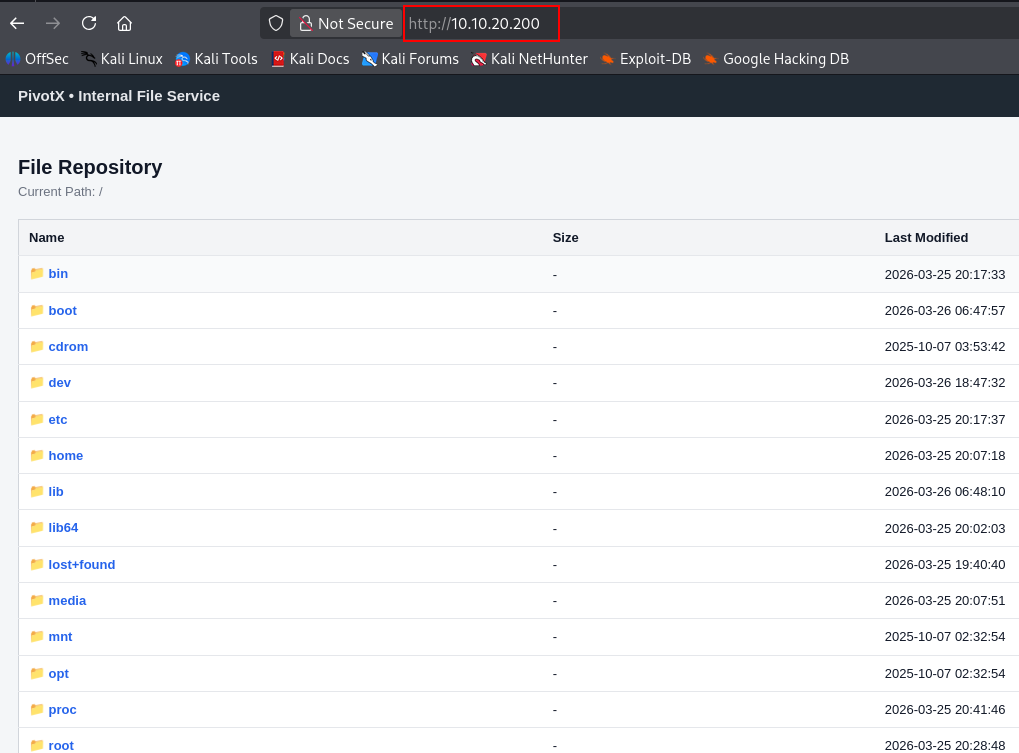Viewport: 1019px width, 753px height.
Task: Open the Google Hacking DB bookmark
Action: click(x=776, y=59)
